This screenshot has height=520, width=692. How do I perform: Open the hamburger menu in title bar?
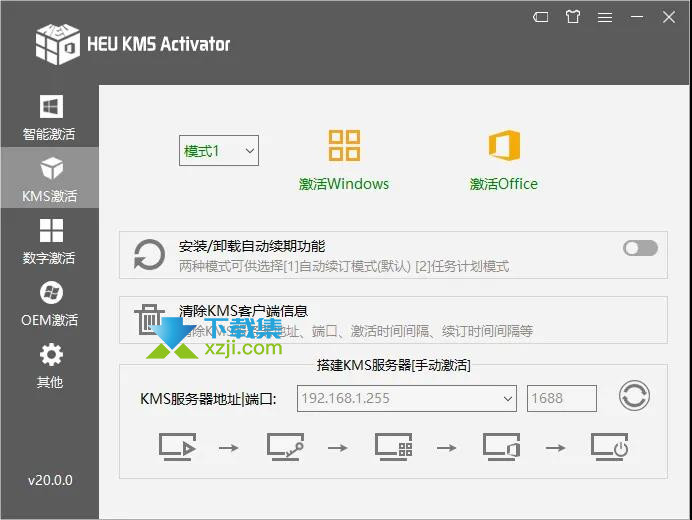(x=605, y=17)
